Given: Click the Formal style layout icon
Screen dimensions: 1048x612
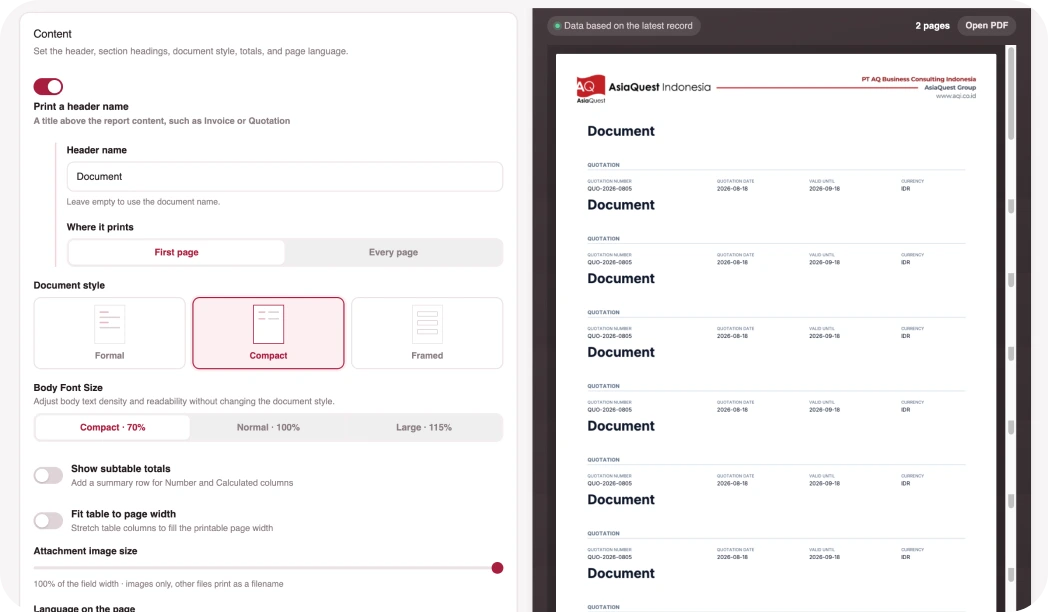Looking at the screenshot, I should [x=110, y=324].
